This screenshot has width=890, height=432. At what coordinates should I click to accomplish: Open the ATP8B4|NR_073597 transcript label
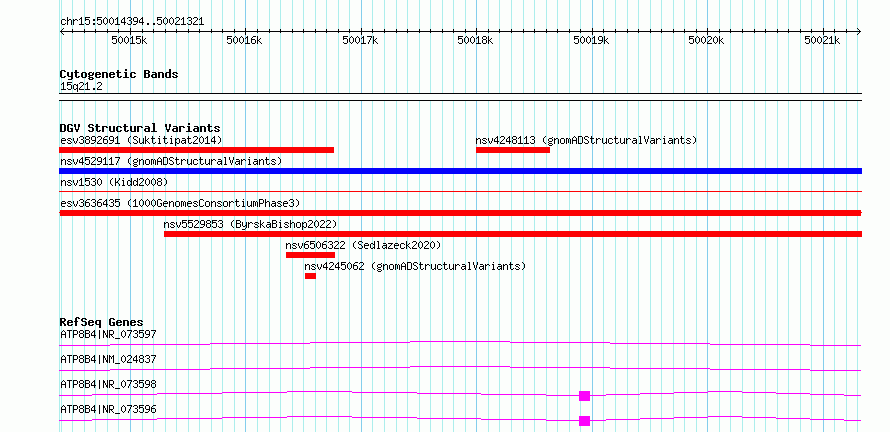(108, 334)
